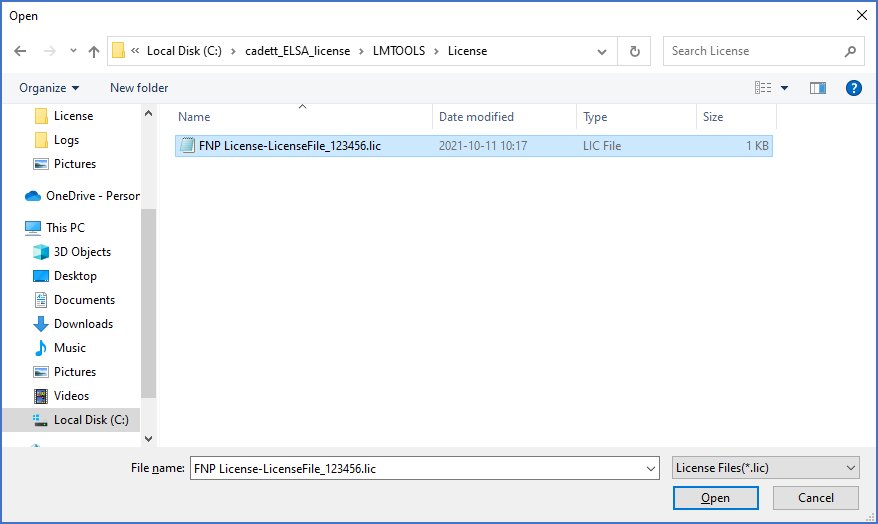
Task: Open the Organize menu
Action: (x=49, y=88)
